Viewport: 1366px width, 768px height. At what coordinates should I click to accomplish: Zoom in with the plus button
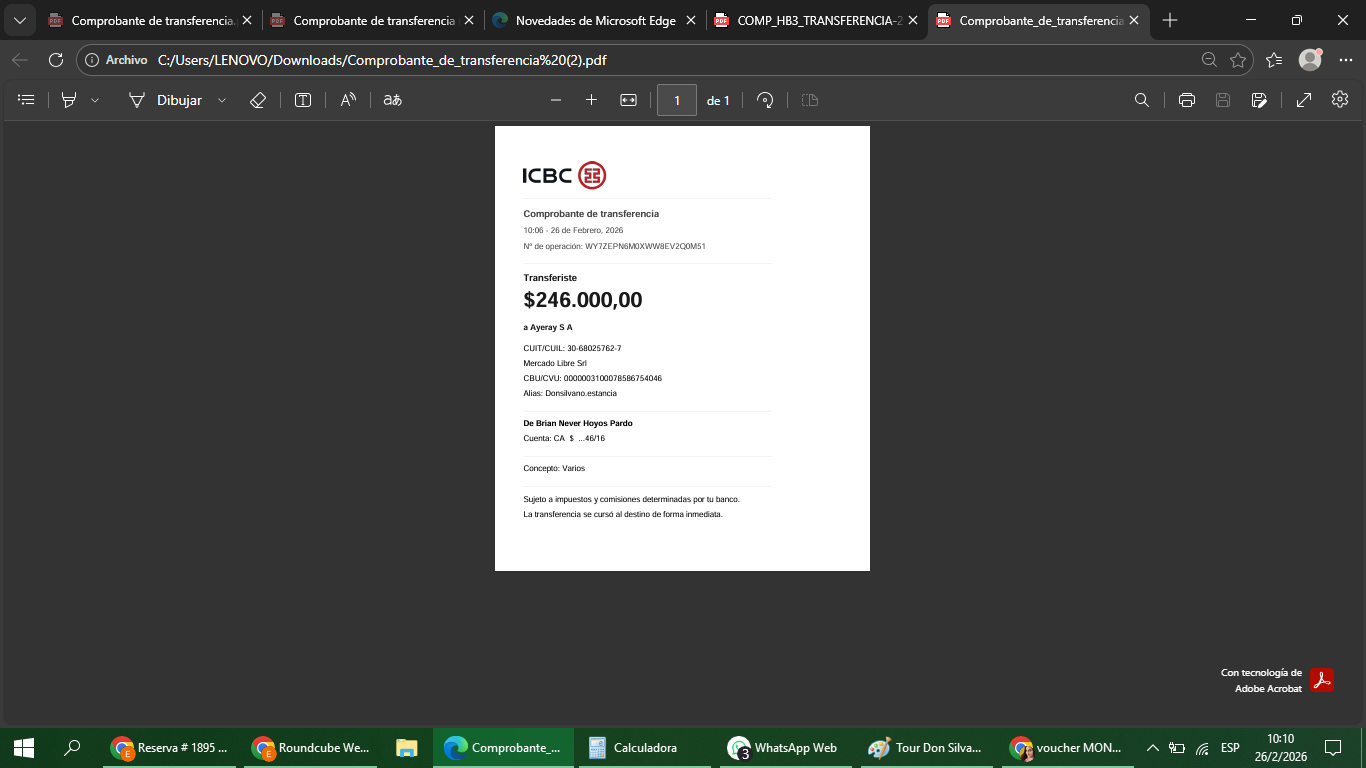[591, 100]
